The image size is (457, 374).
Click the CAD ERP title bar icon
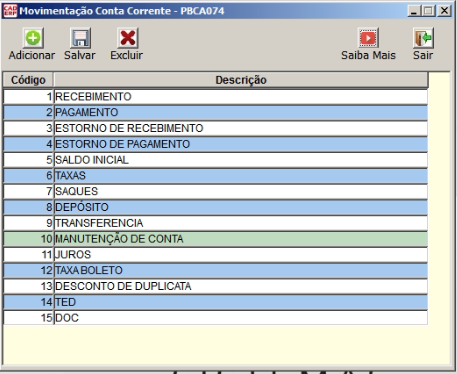[x=10, y=11]
